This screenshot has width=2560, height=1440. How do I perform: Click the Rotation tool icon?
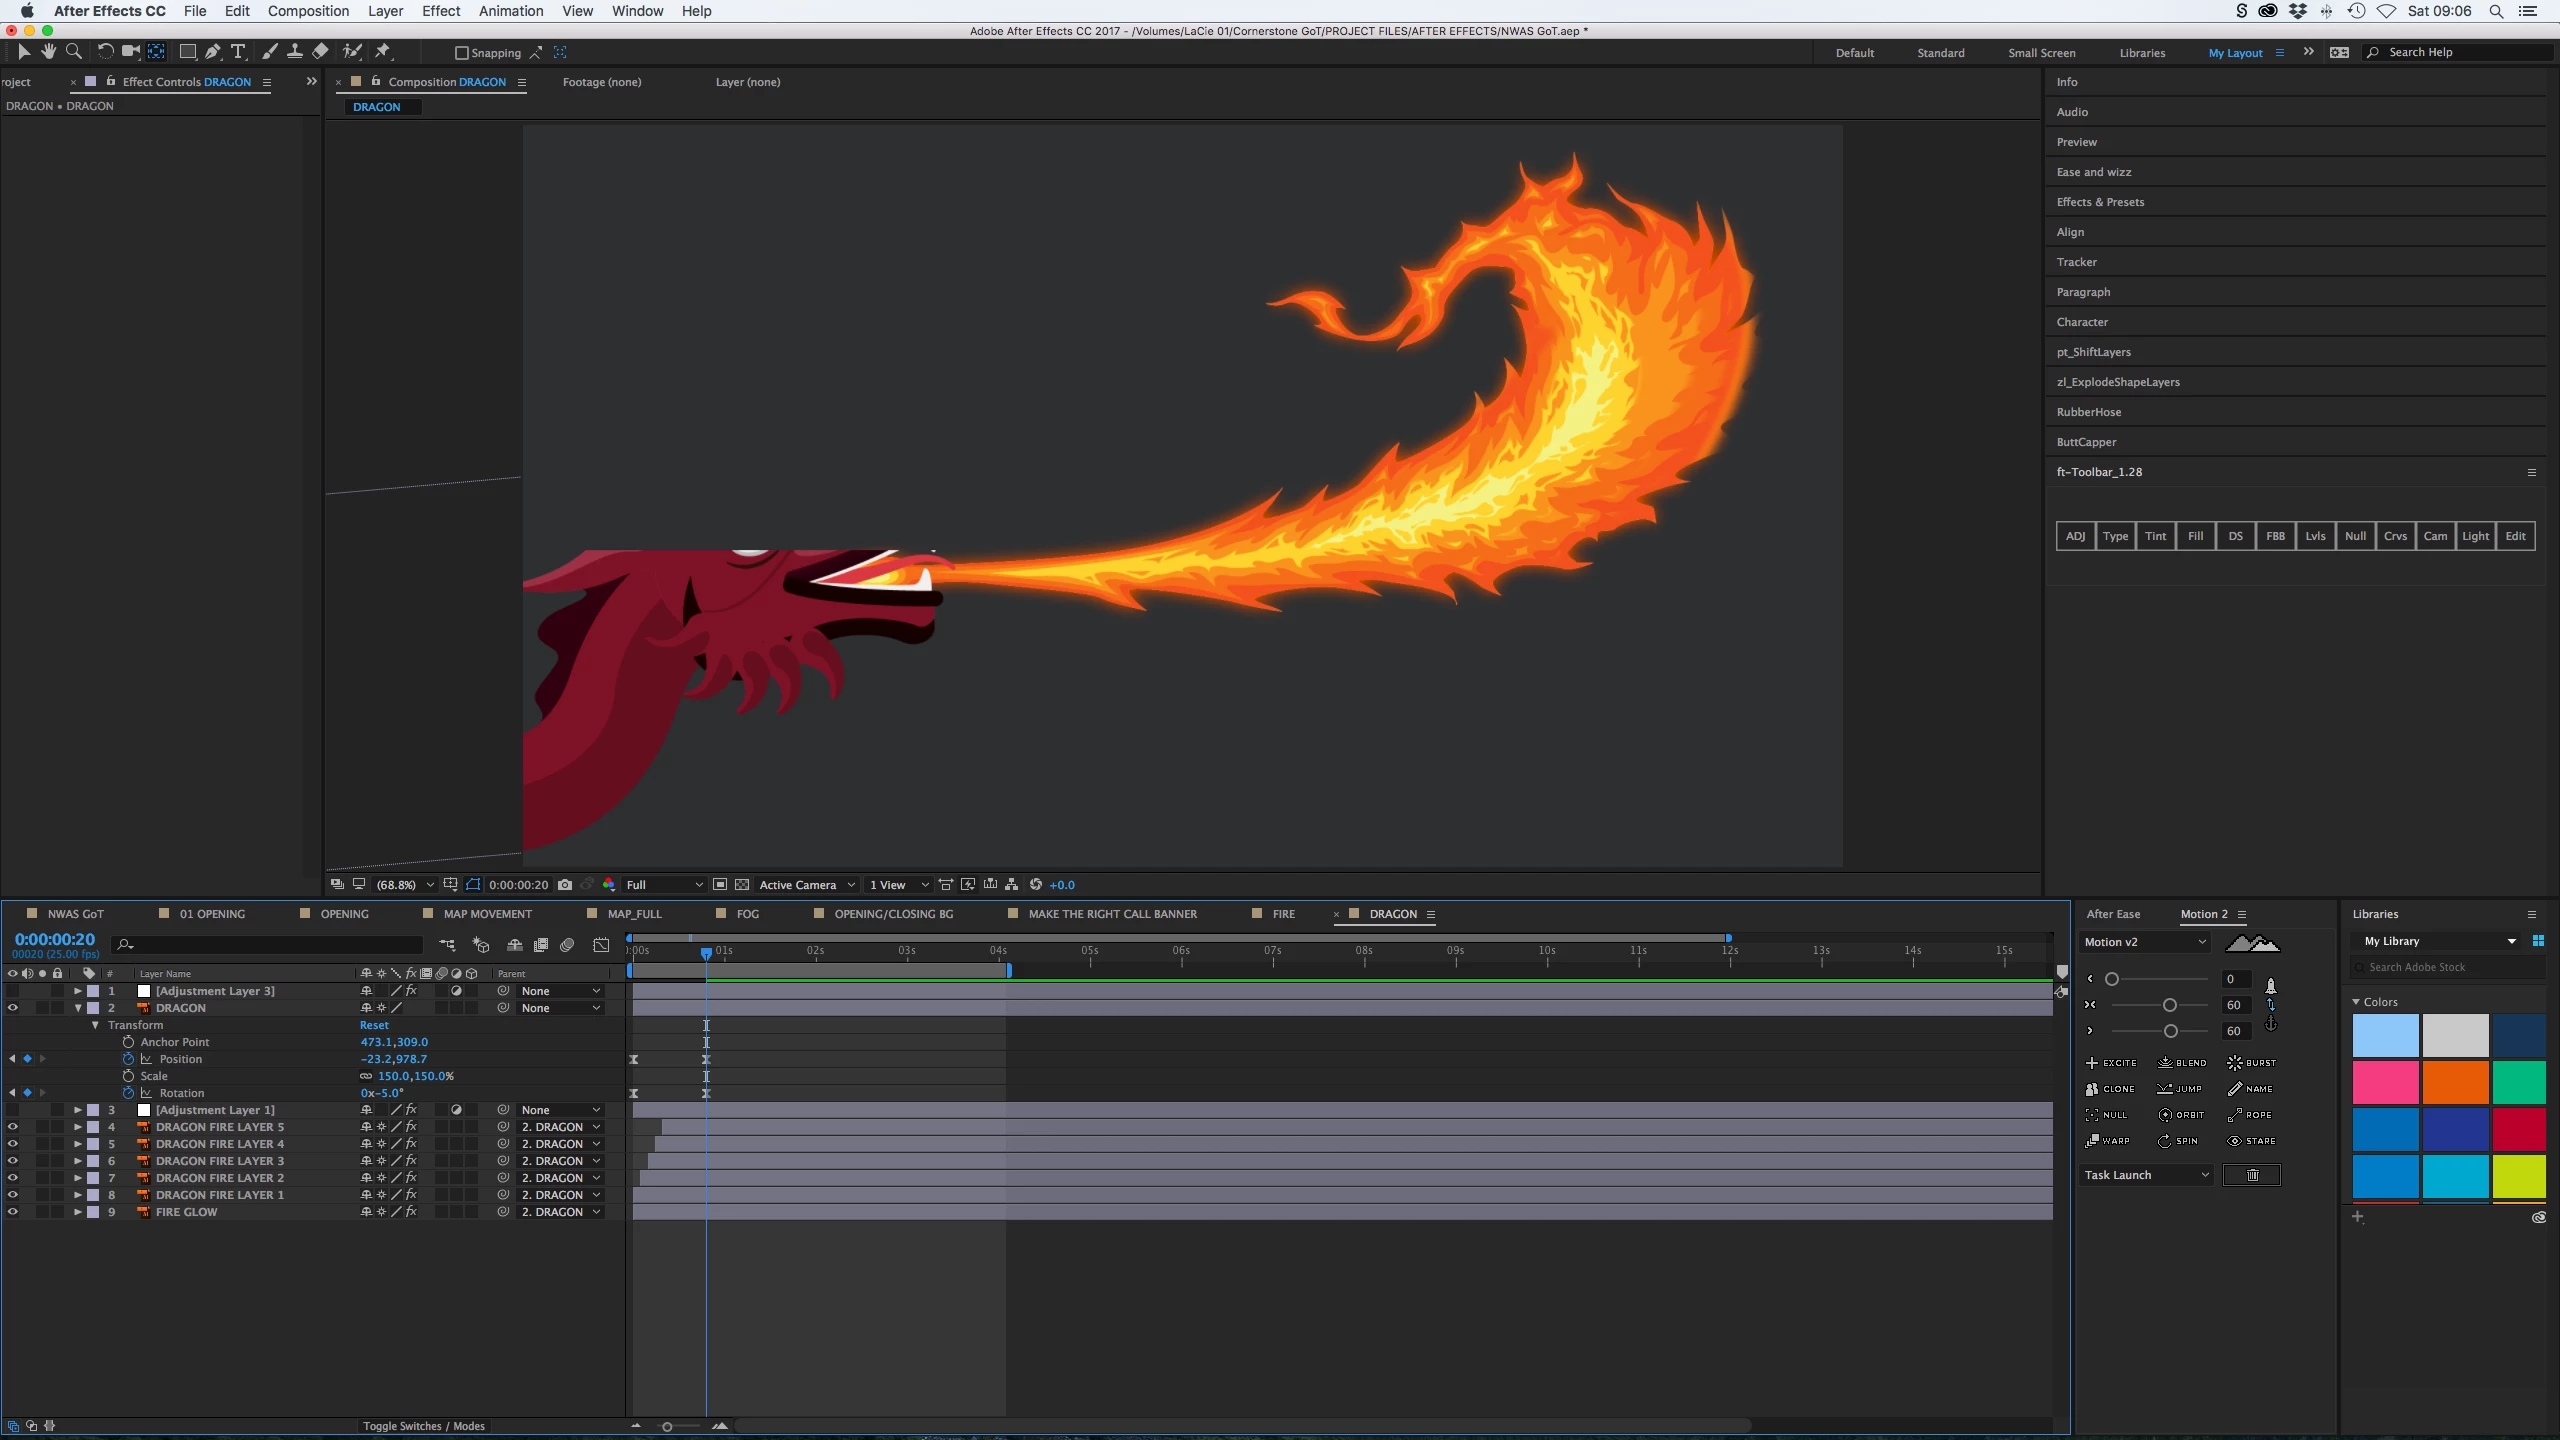[x=105, y=52]
